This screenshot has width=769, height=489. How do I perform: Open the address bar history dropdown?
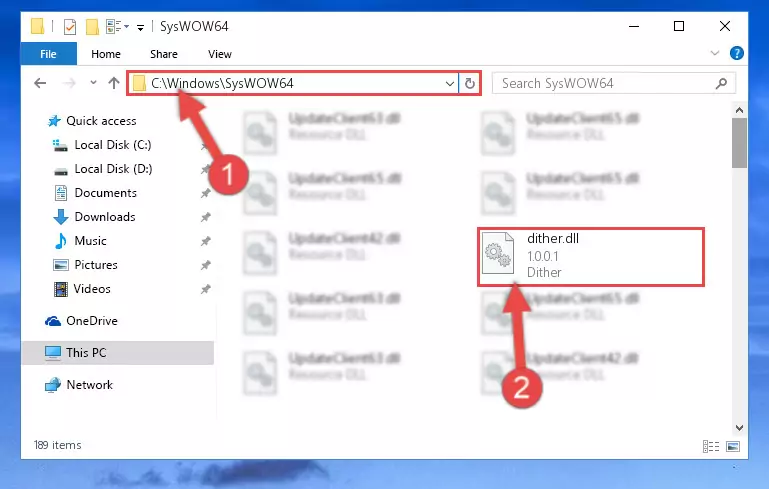[x=449, y=83]
